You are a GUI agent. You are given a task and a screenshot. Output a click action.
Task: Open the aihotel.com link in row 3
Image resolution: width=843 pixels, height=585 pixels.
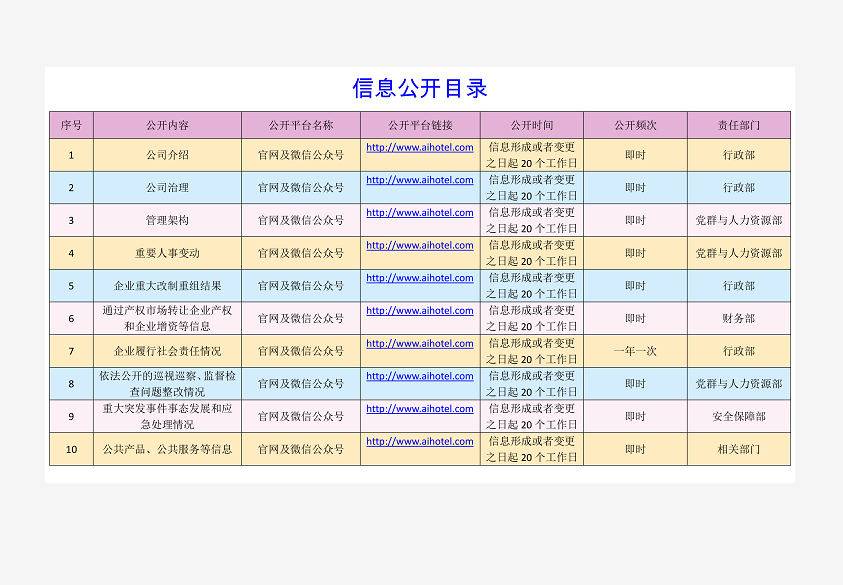(420, 213)
